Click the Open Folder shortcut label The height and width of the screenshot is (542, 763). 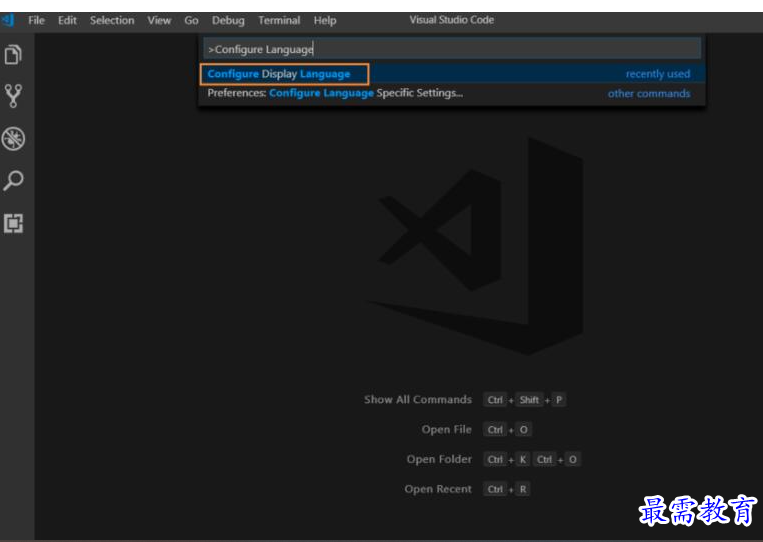[439, 459]
